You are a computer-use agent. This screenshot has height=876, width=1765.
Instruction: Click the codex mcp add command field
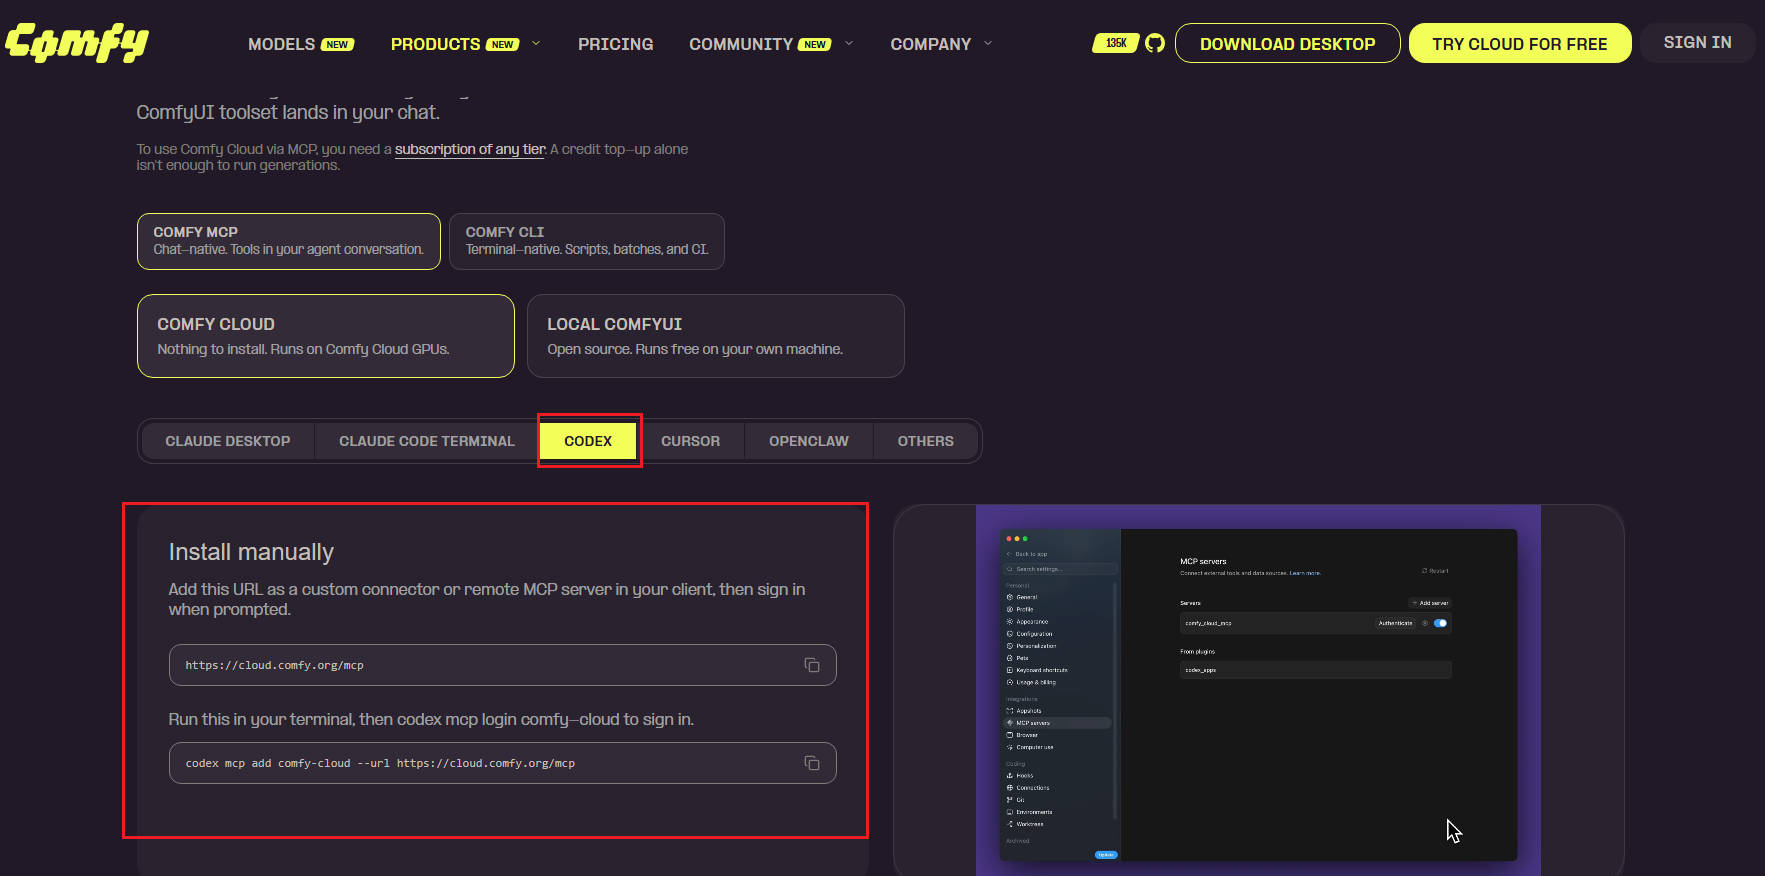pyautogui.click(x=503, y=763)
